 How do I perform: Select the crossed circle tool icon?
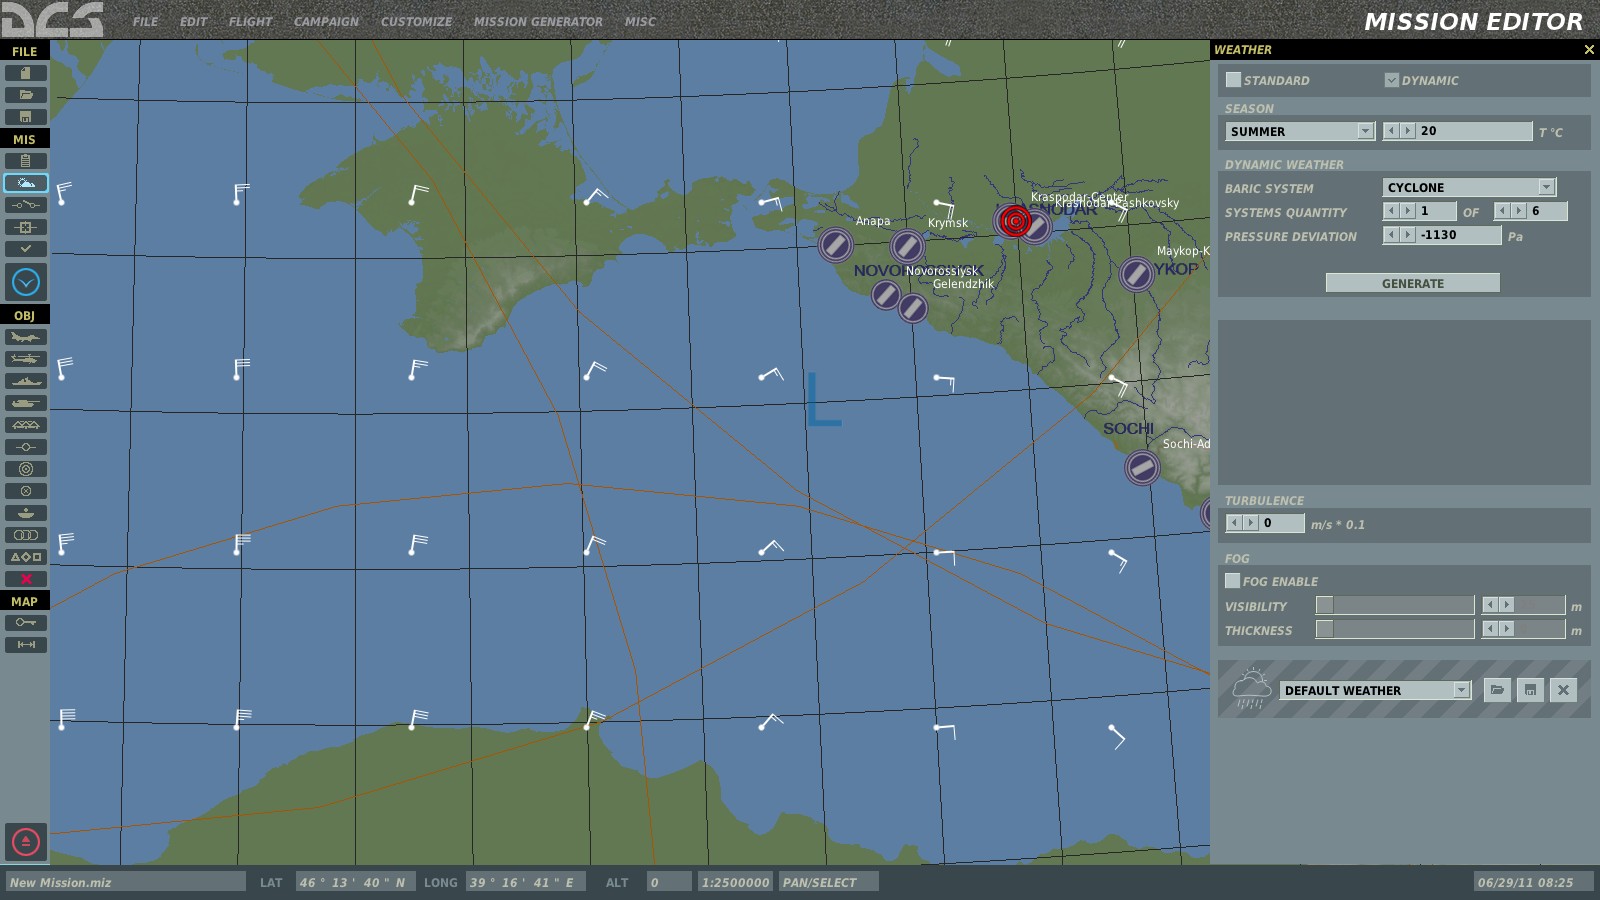point(26,491)
